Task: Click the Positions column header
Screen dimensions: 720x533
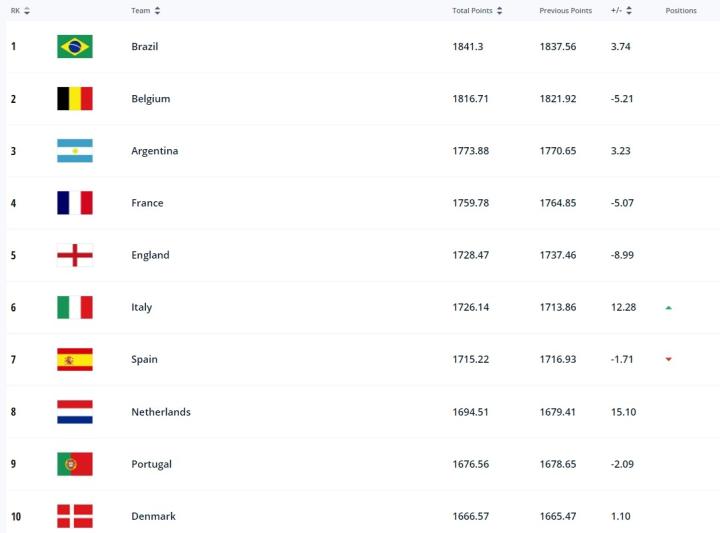Action: [x=681, y=11]
